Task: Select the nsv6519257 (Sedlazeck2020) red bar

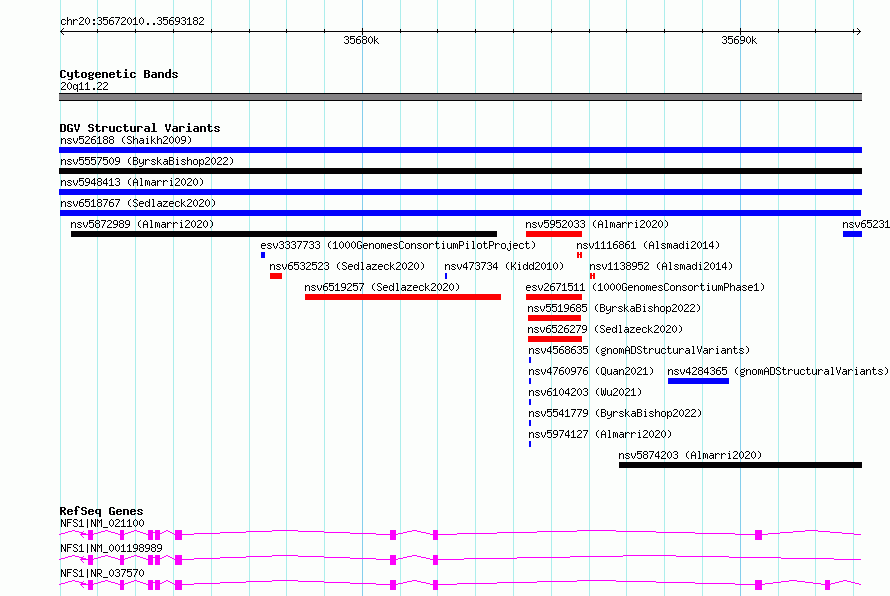Action: (403, 297)
